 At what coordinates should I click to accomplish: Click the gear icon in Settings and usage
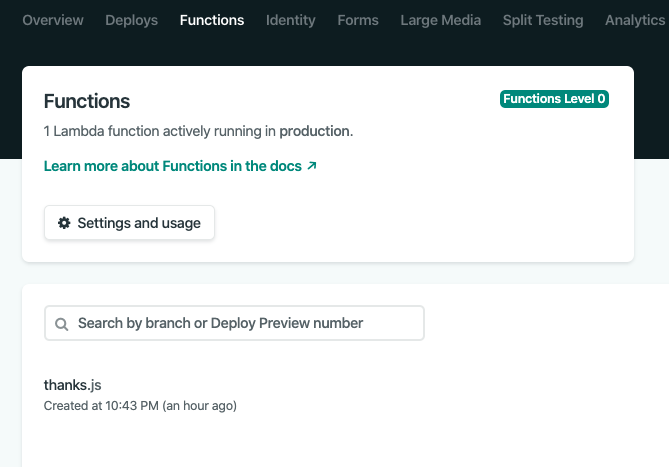coord(64,223)
